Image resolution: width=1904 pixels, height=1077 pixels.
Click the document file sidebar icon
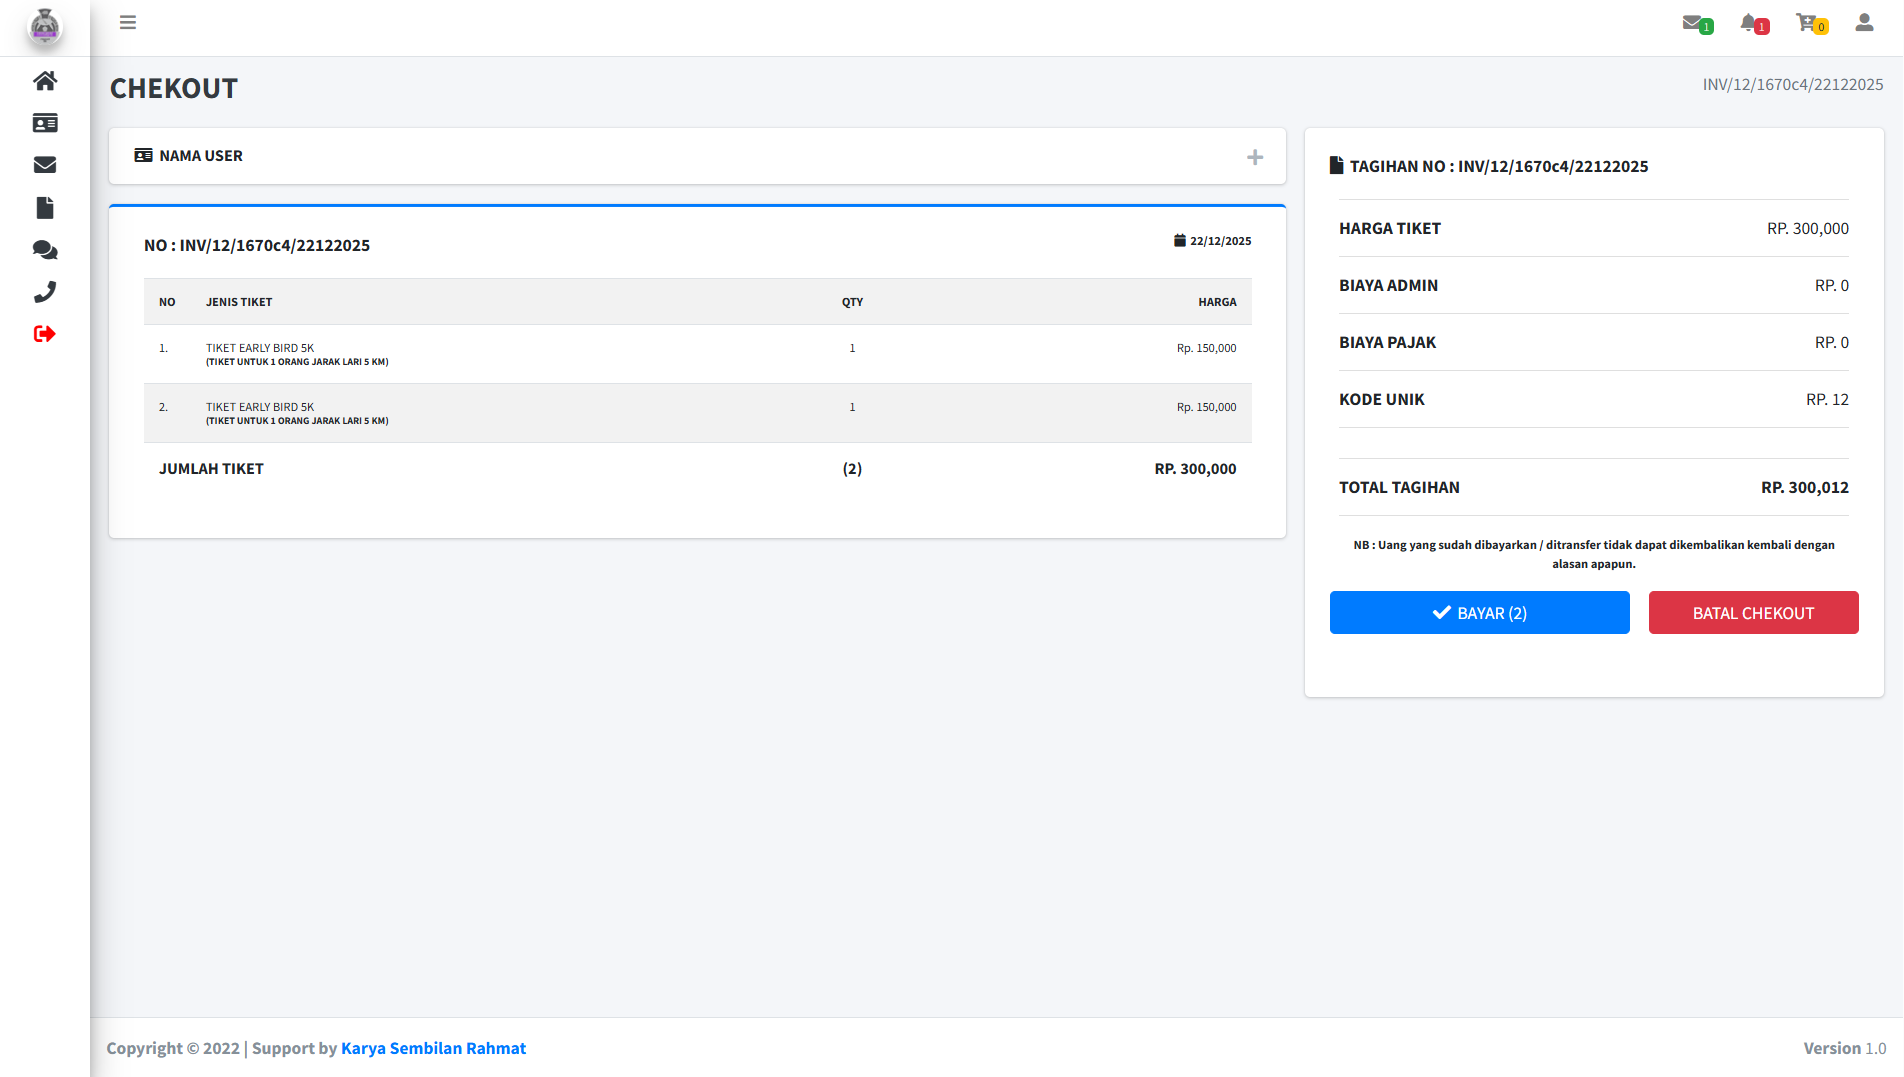pos(45,208)
